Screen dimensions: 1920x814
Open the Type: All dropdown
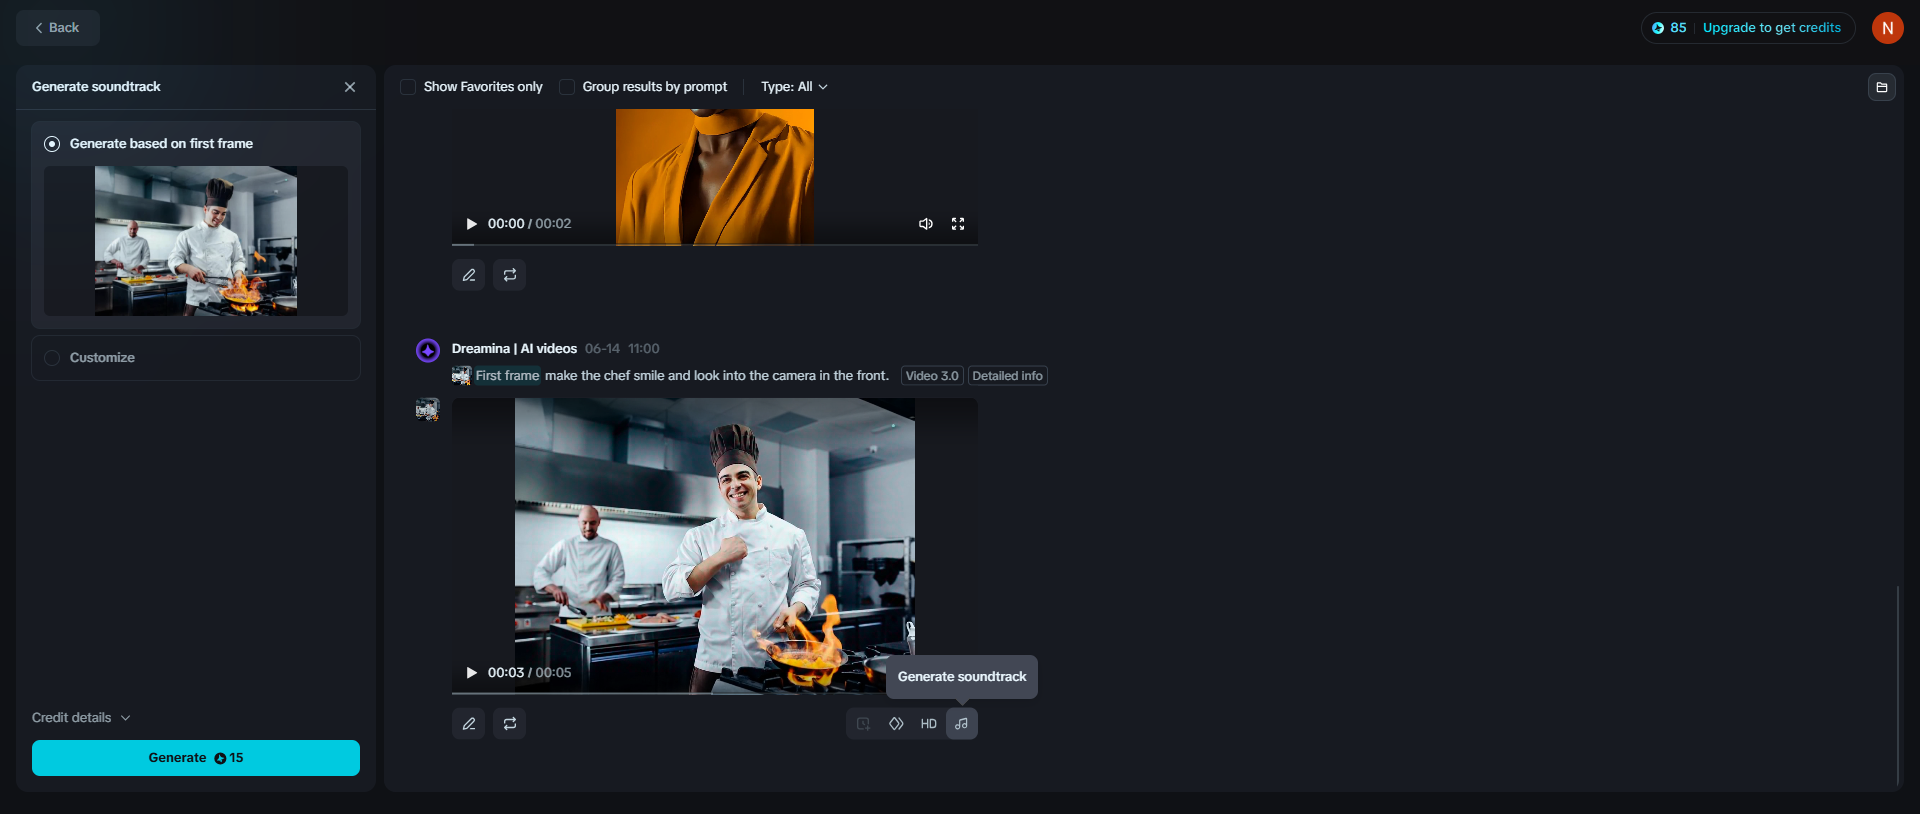click(794, 87)
